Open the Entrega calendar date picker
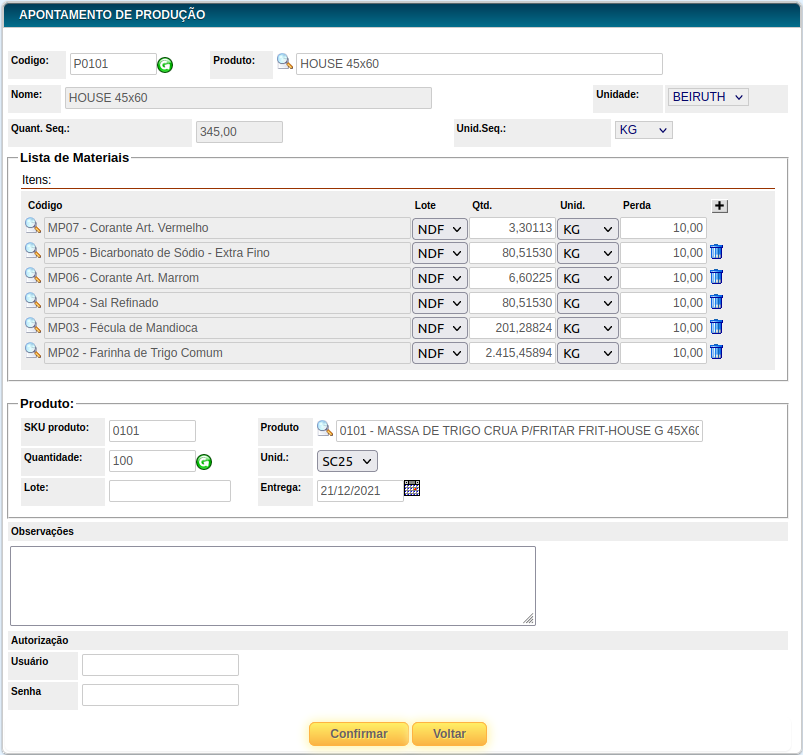 click(412, 488)
